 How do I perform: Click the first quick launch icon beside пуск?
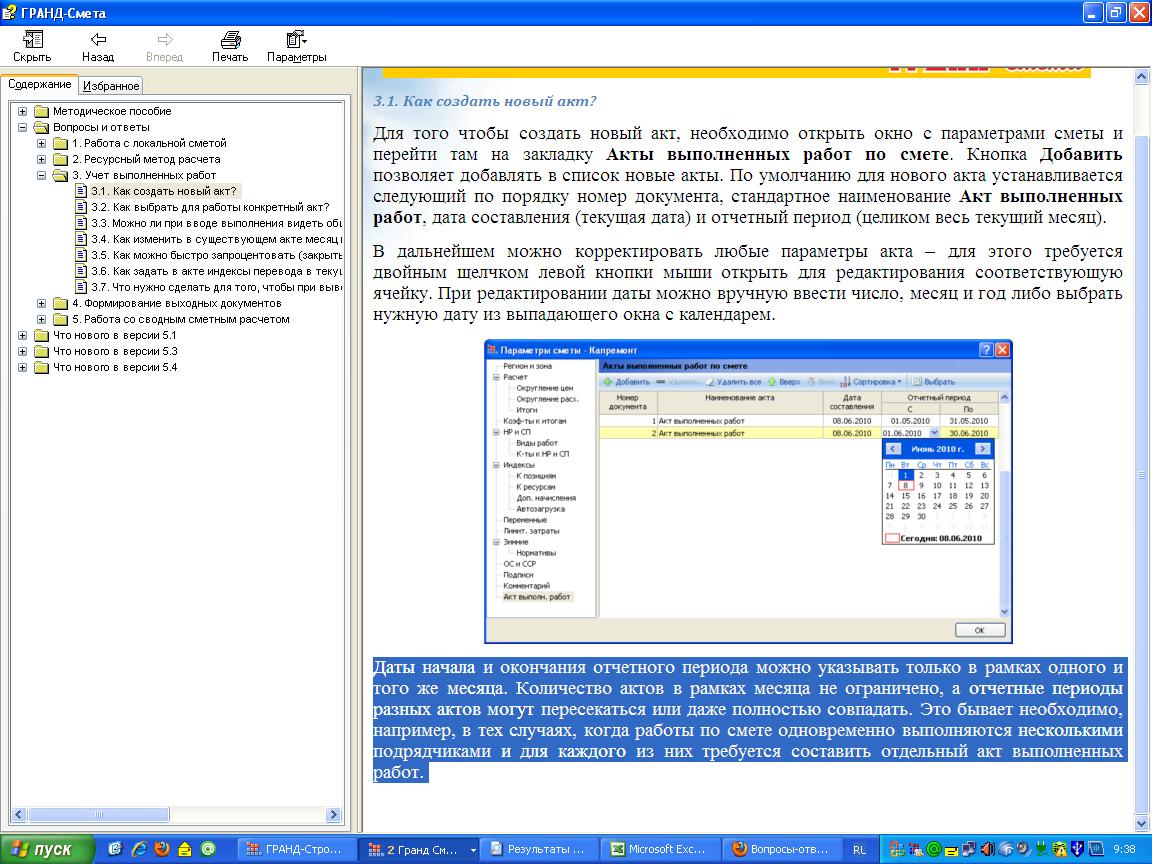click(115, 849)
